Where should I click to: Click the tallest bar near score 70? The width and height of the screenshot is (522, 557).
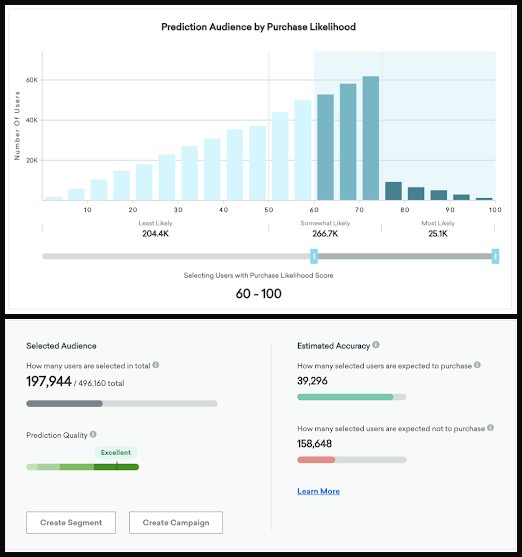tap(371, 138)
